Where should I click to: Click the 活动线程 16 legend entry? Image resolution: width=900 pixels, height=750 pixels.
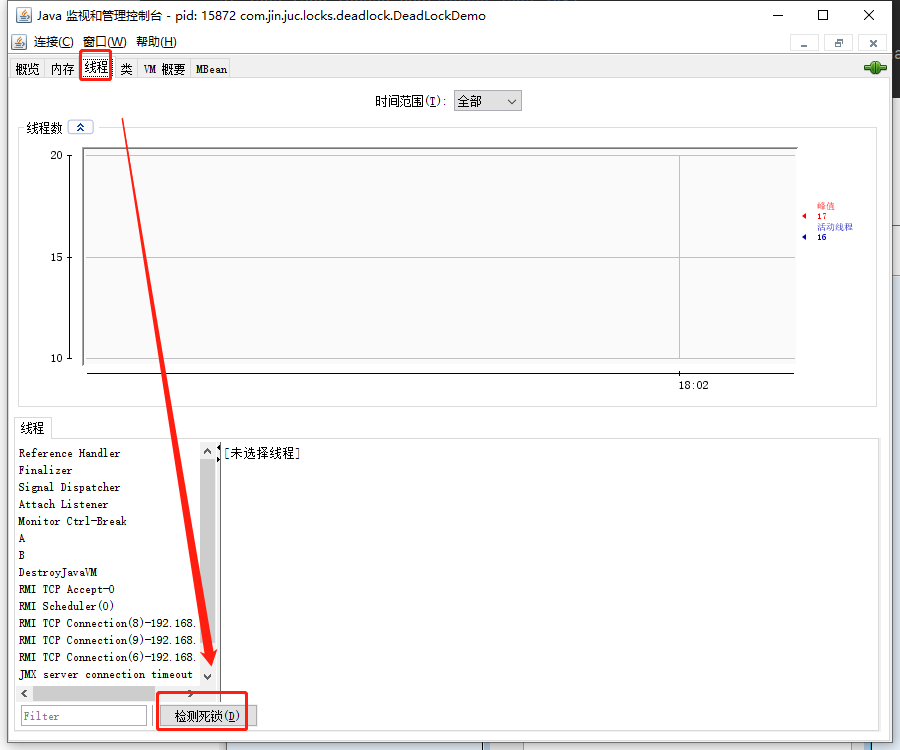coord(828,232)
